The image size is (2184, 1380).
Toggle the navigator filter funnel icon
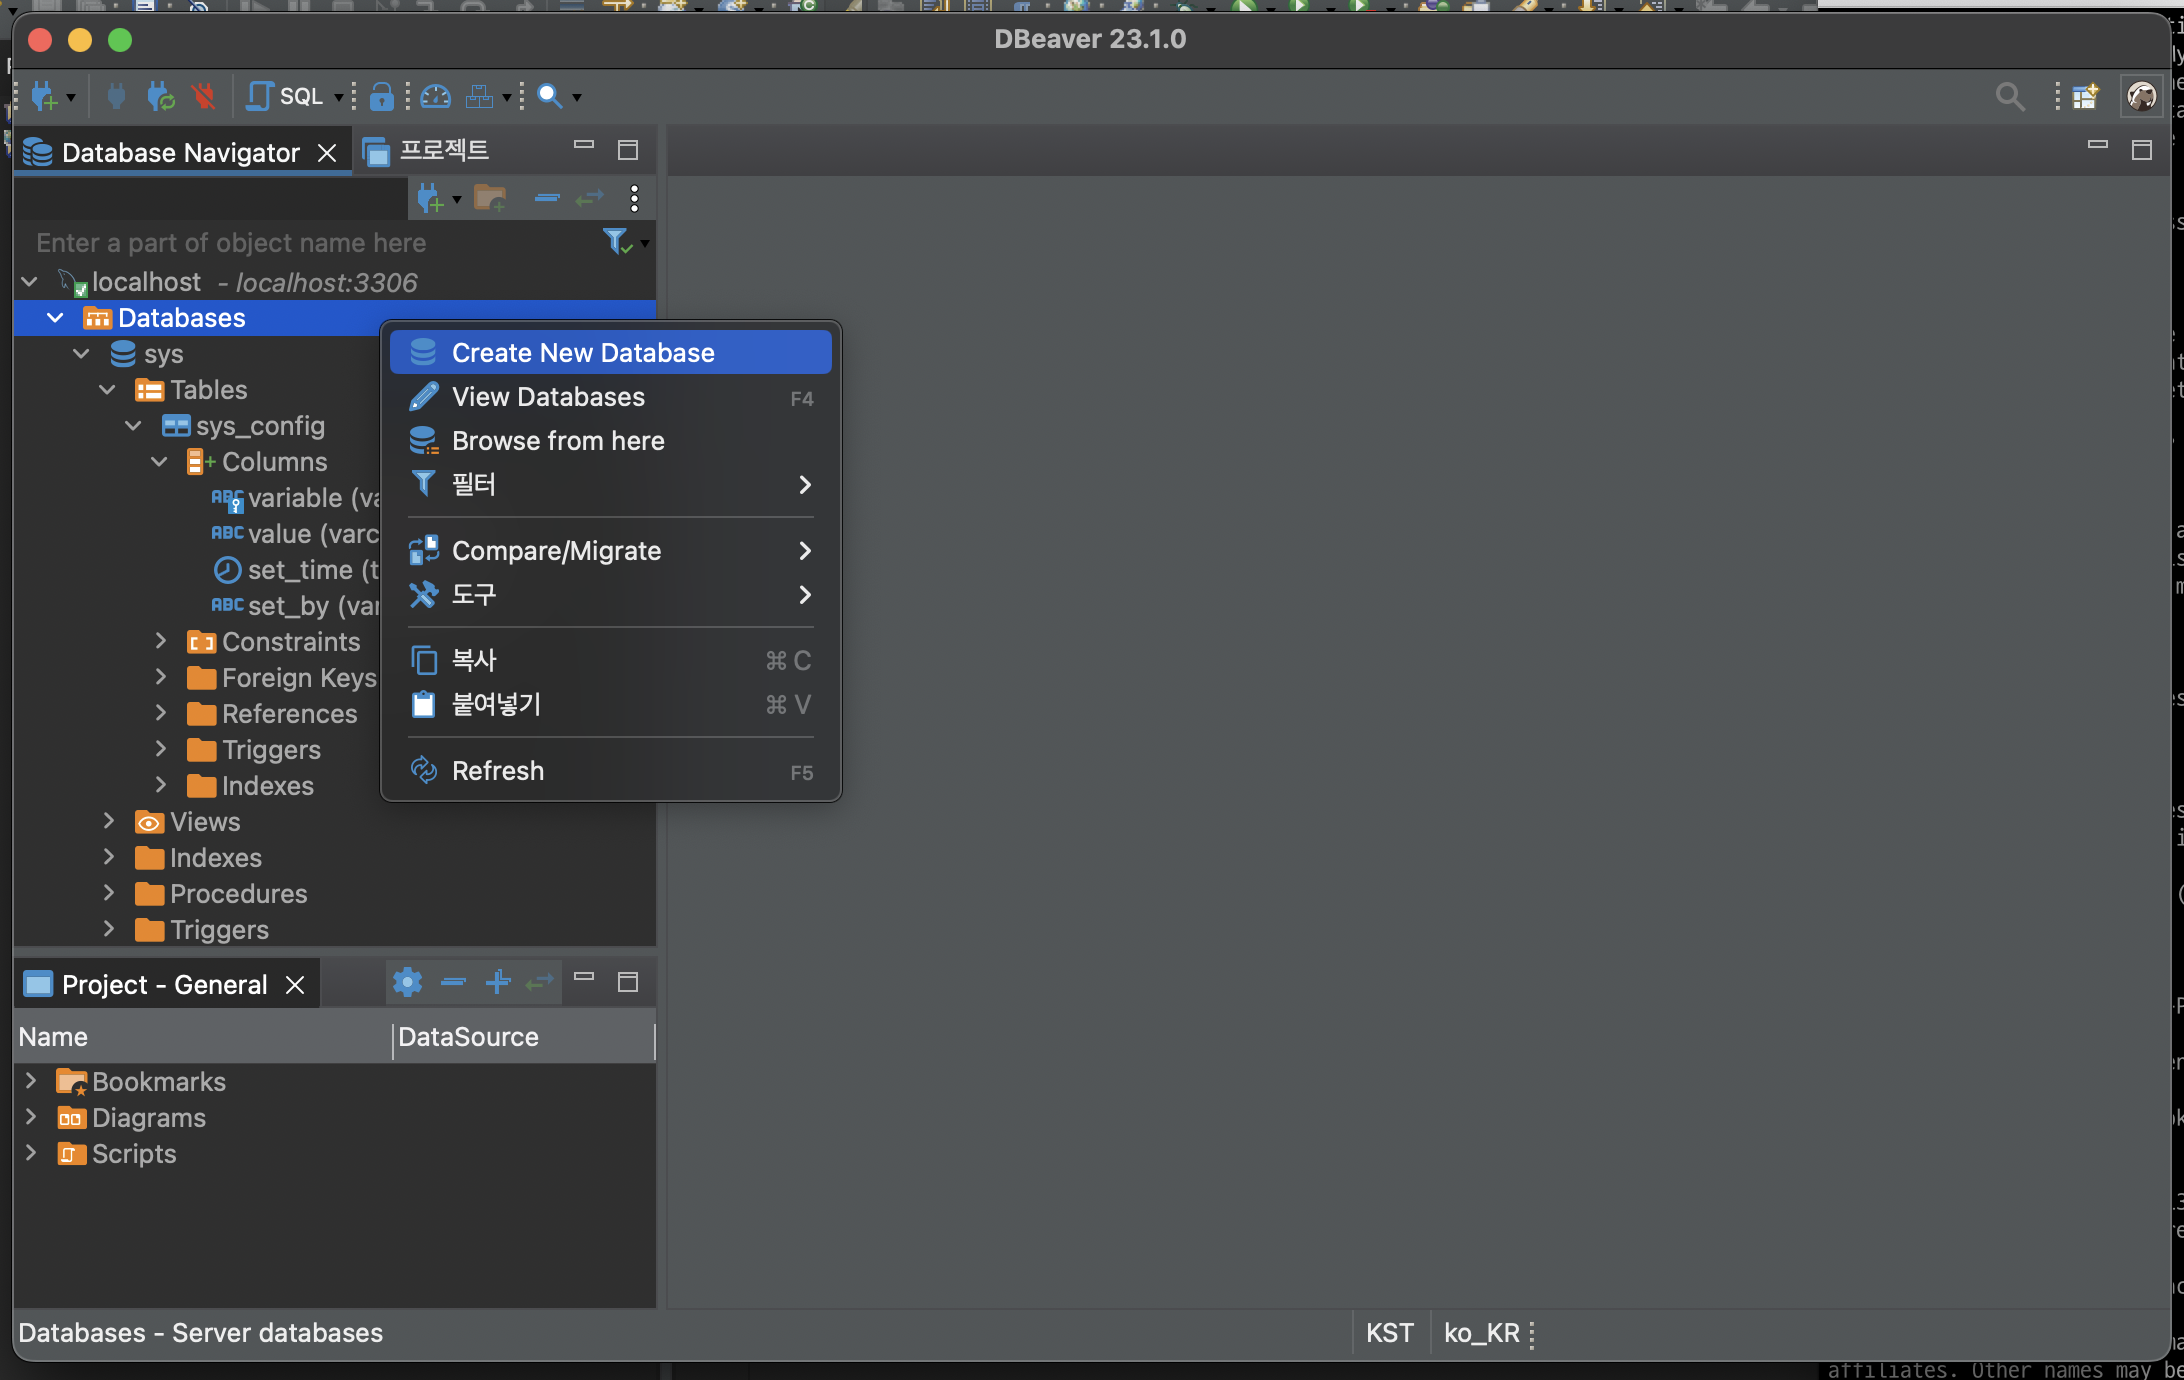(x=616, y=242)
